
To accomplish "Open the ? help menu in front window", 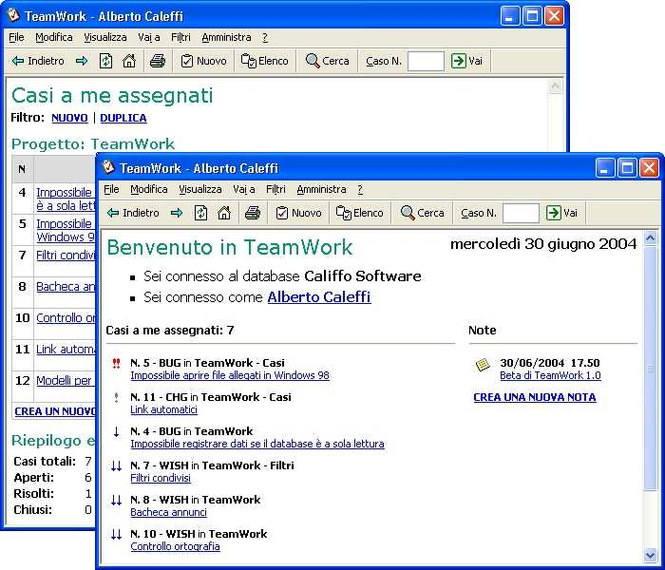I will 360,190.
